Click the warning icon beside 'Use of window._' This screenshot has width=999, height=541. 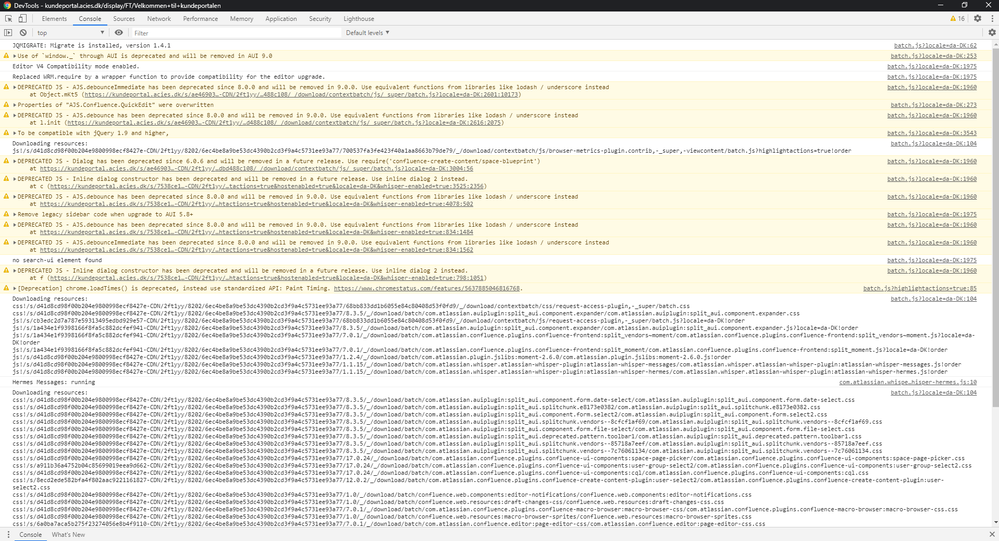[6, 56]
